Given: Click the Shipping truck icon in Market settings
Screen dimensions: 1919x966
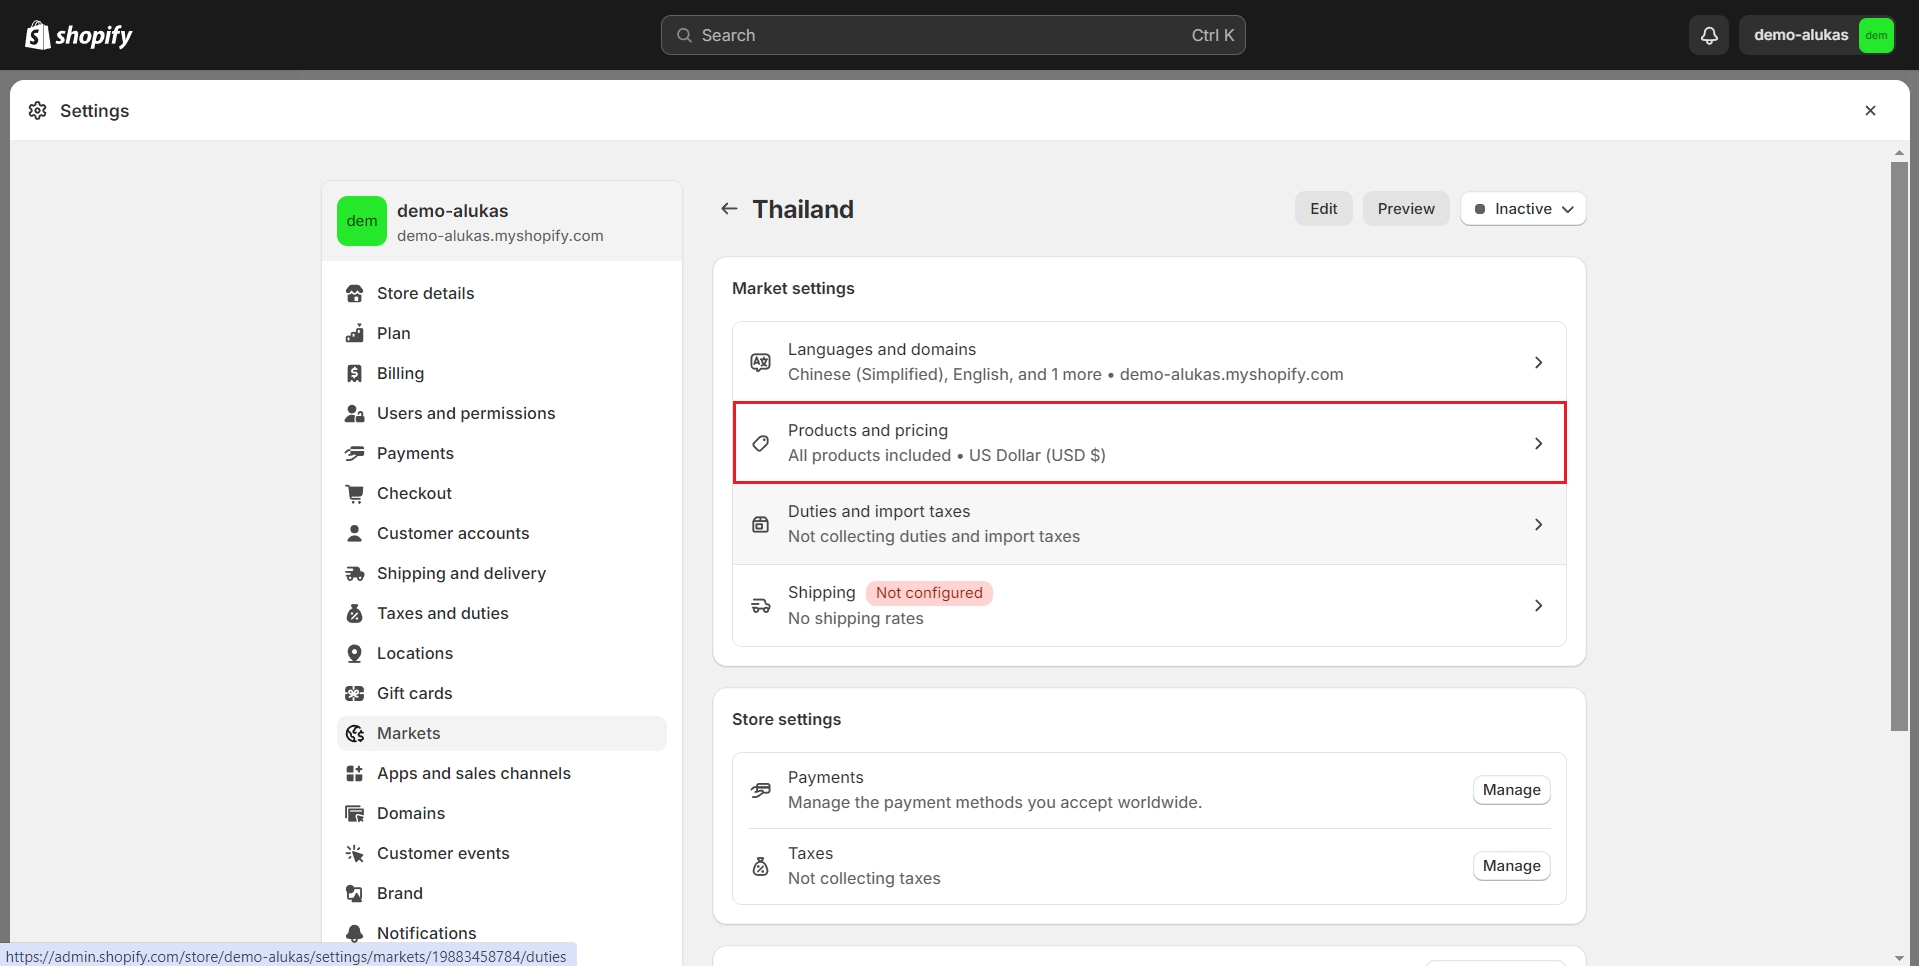Looking at the screenshot, I should 761,606.
